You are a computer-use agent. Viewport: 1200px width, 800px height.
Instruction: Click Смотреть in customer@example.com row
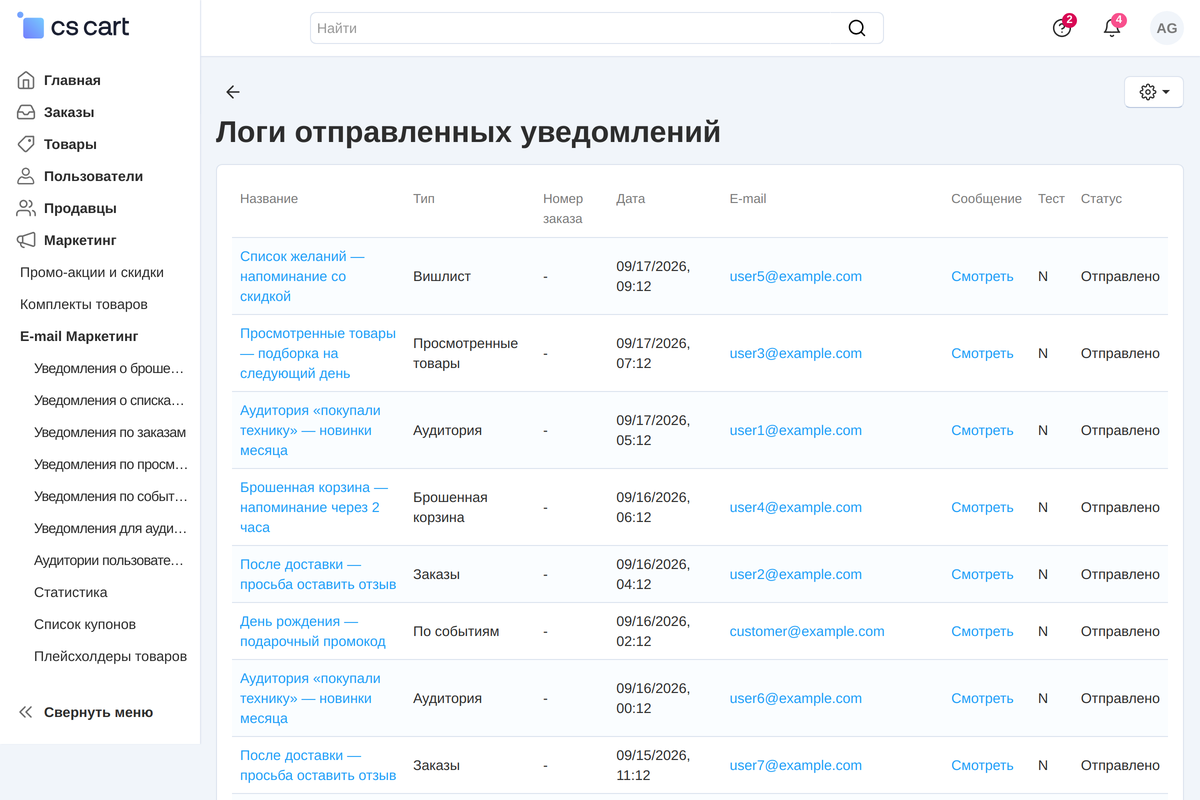point(982,631)
